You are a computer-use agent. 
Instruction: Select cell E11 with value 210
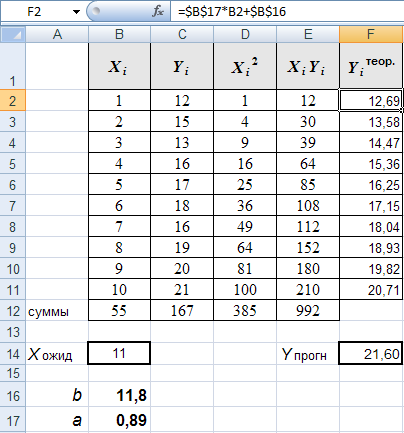(x=308, y=290)
